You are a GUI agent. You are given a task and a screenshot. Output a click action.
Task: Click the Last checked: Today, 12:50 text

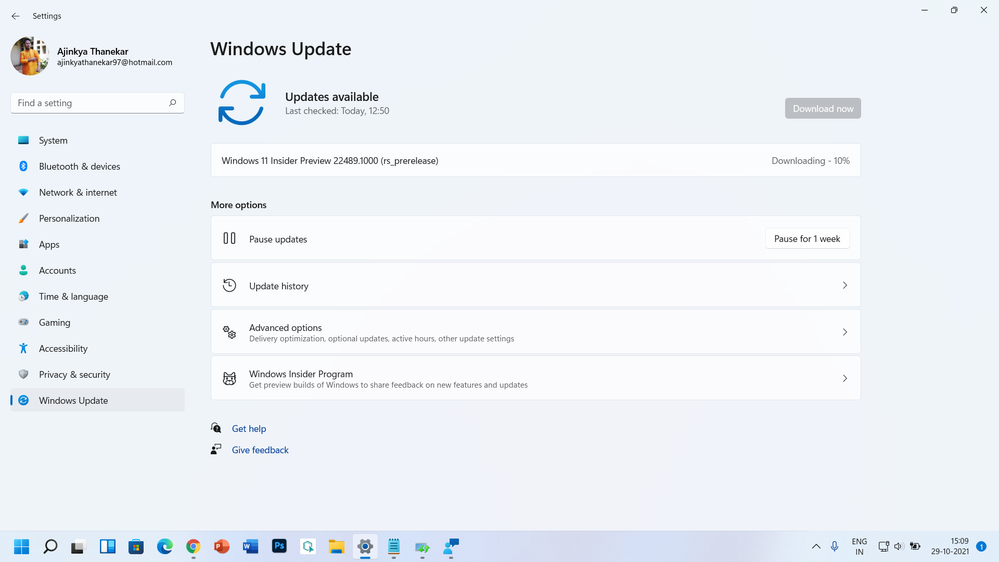[337, 111]
